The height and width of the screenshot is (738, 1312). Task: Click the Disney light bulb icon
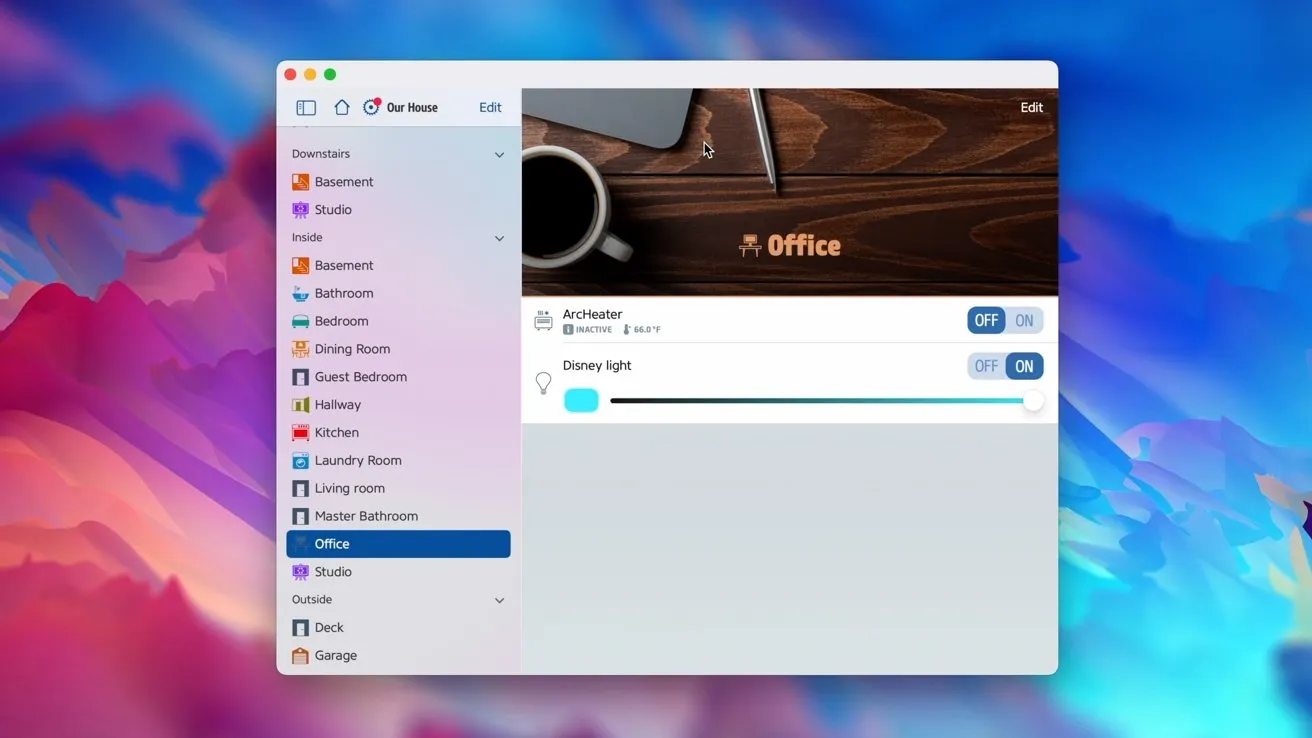click(543, 383)
